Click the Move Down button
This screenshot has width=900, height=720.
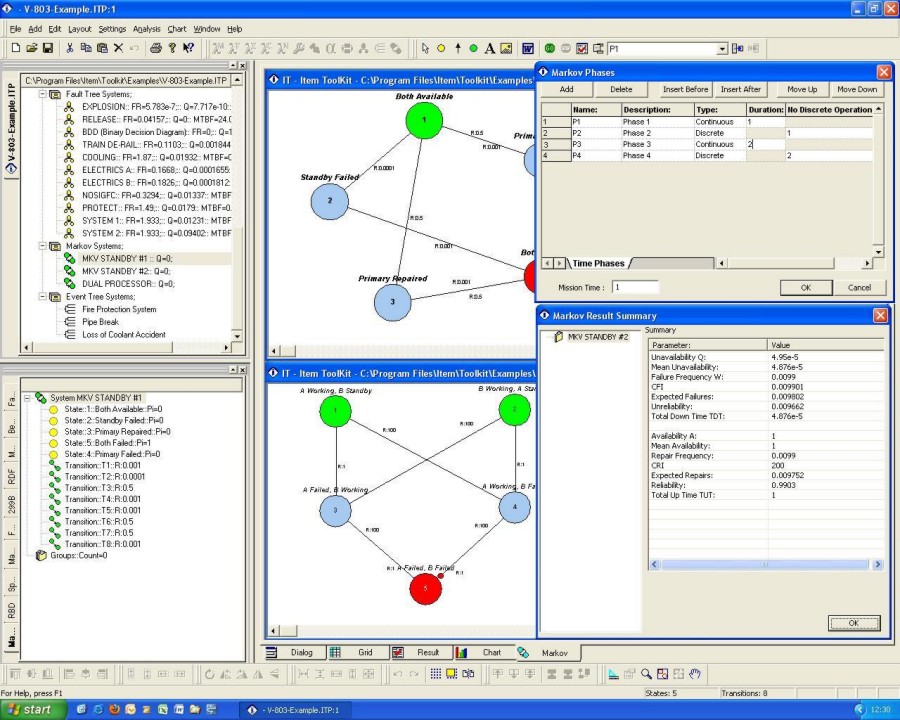click(x=857, y=89)
